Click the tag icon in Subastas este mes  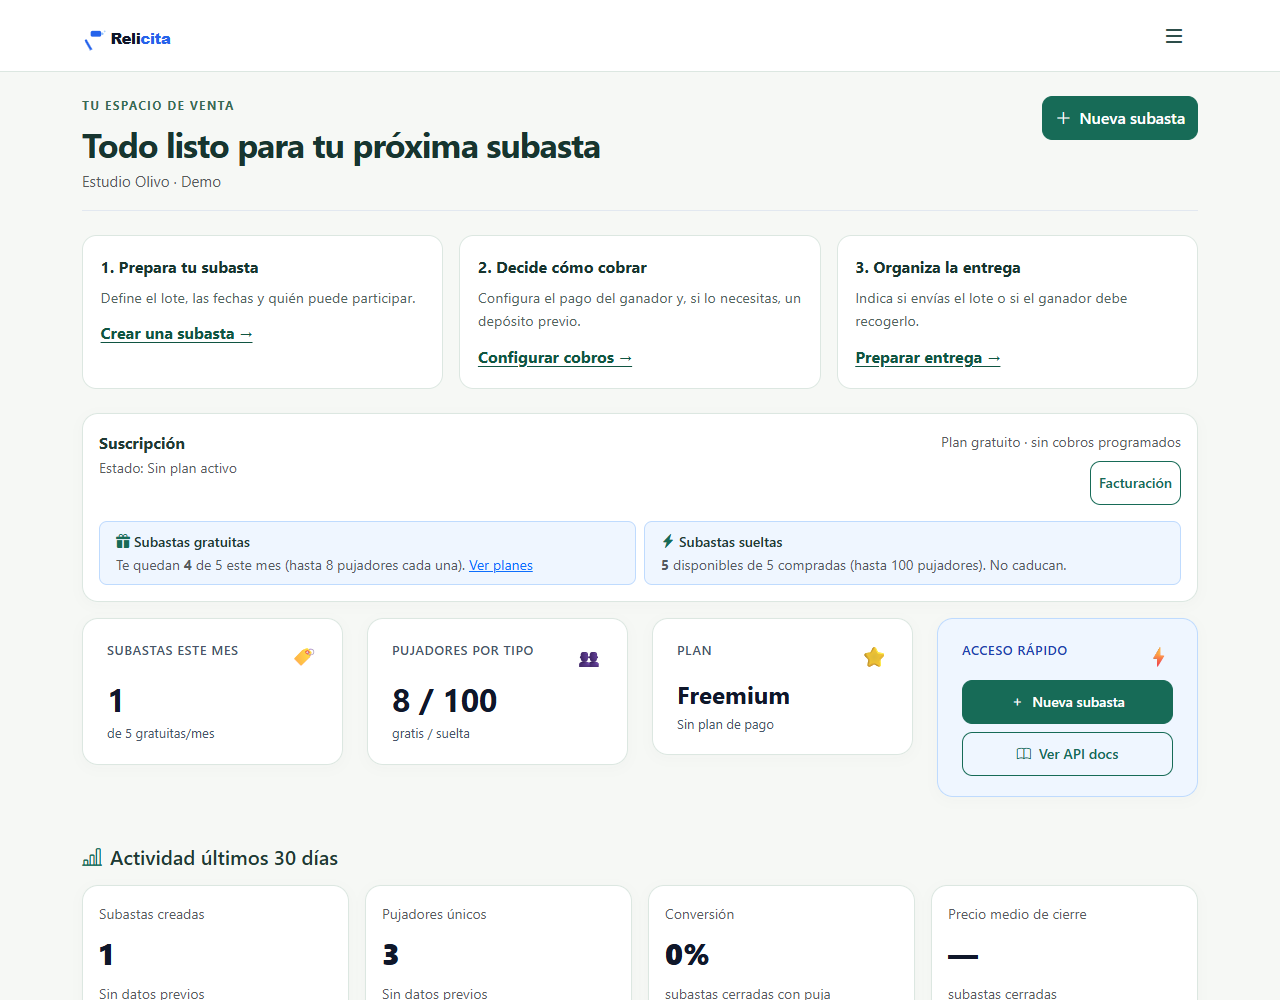point(304,656)
